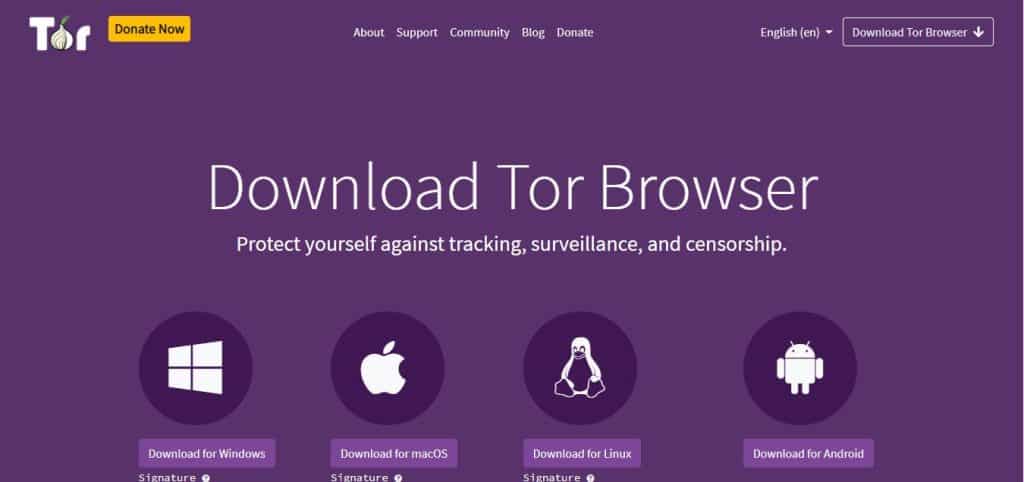Click the Android robot circle icon
This screenshot has height=482, width=1024.
coord(800,368)
